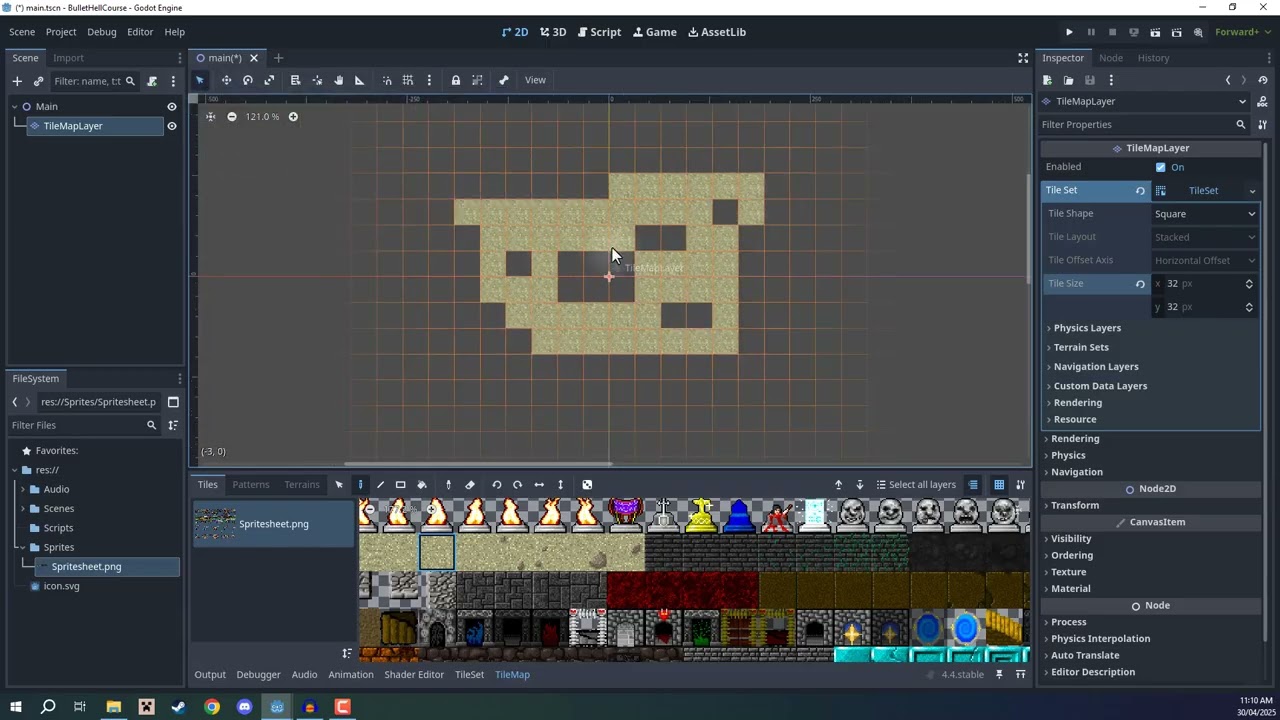Image resolution: width=1280 pixels, height=720 pixels.
Task: Open the Shader Editor bottom panel
Action: tap(414, 675)
